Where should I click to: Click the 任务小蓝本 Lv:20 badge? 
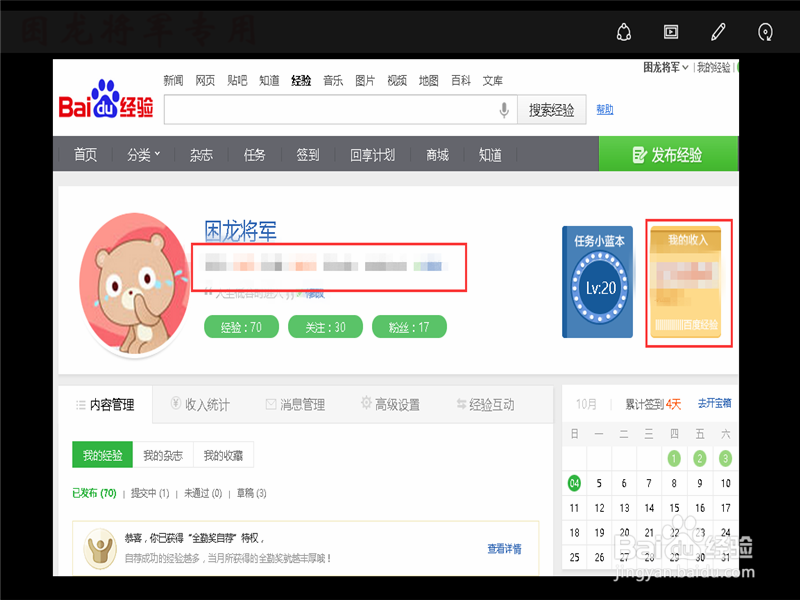point(597,283)
